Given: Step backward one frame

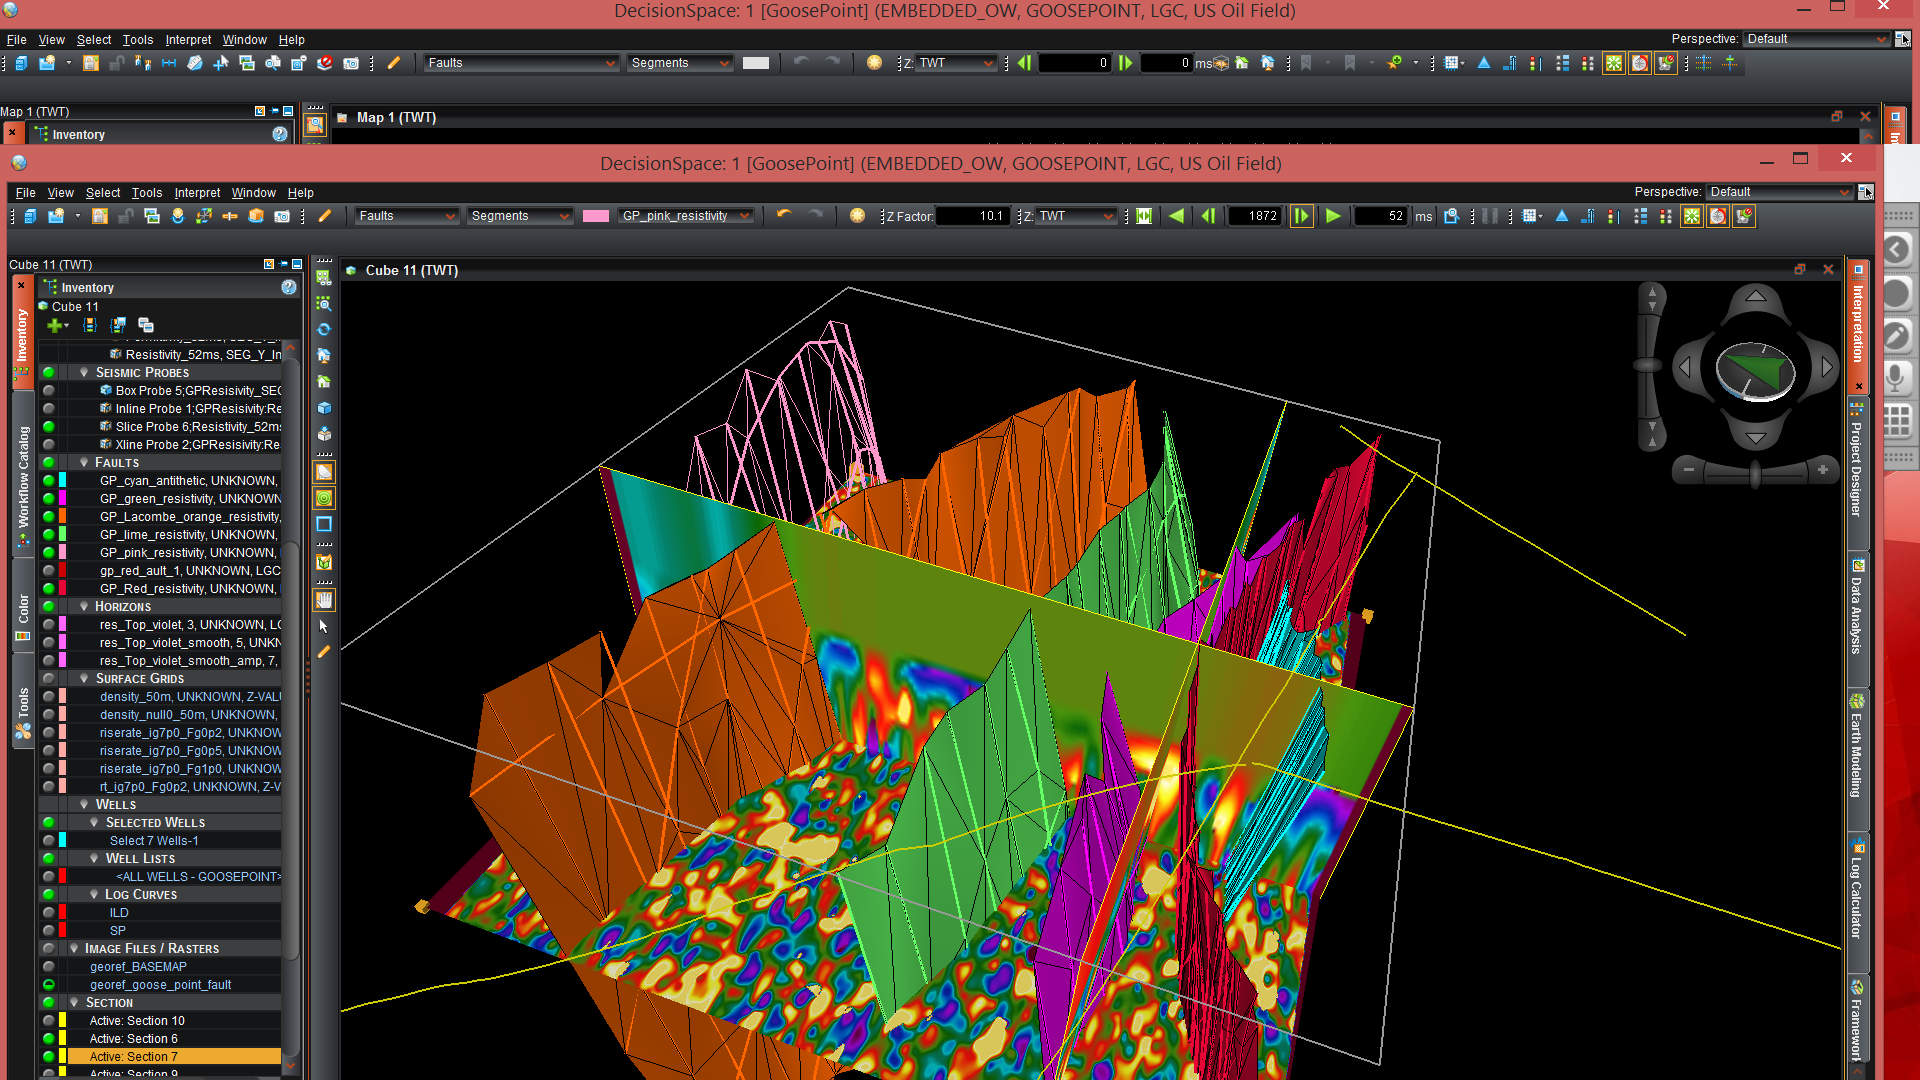Looking at the screenshot, I should (x=1209, y=216).
